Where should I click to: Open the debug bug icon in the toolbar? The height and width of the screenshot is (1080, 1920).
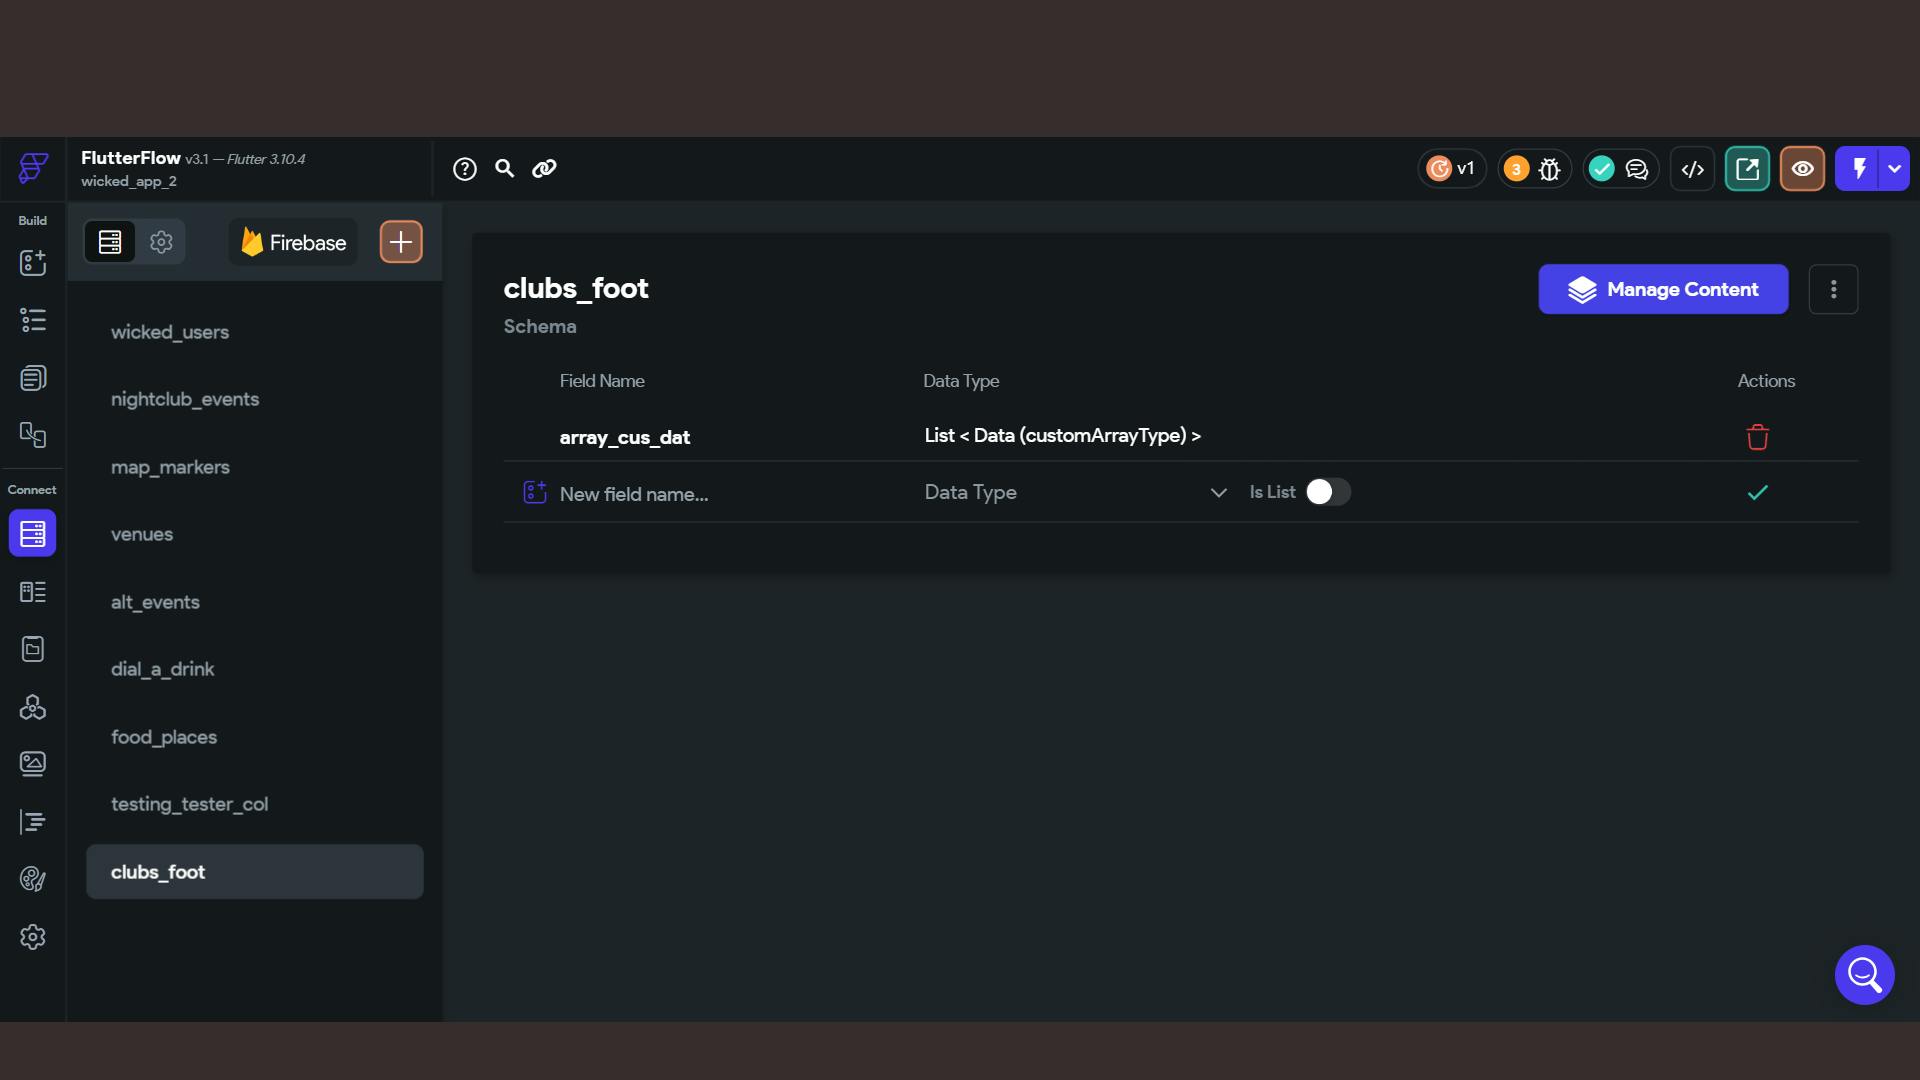click(1549, 169)
